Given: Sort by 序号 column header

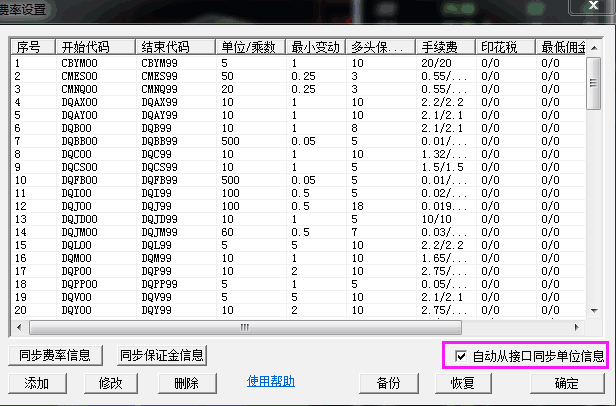Looking at the screenshot, I should click(33, 47).
